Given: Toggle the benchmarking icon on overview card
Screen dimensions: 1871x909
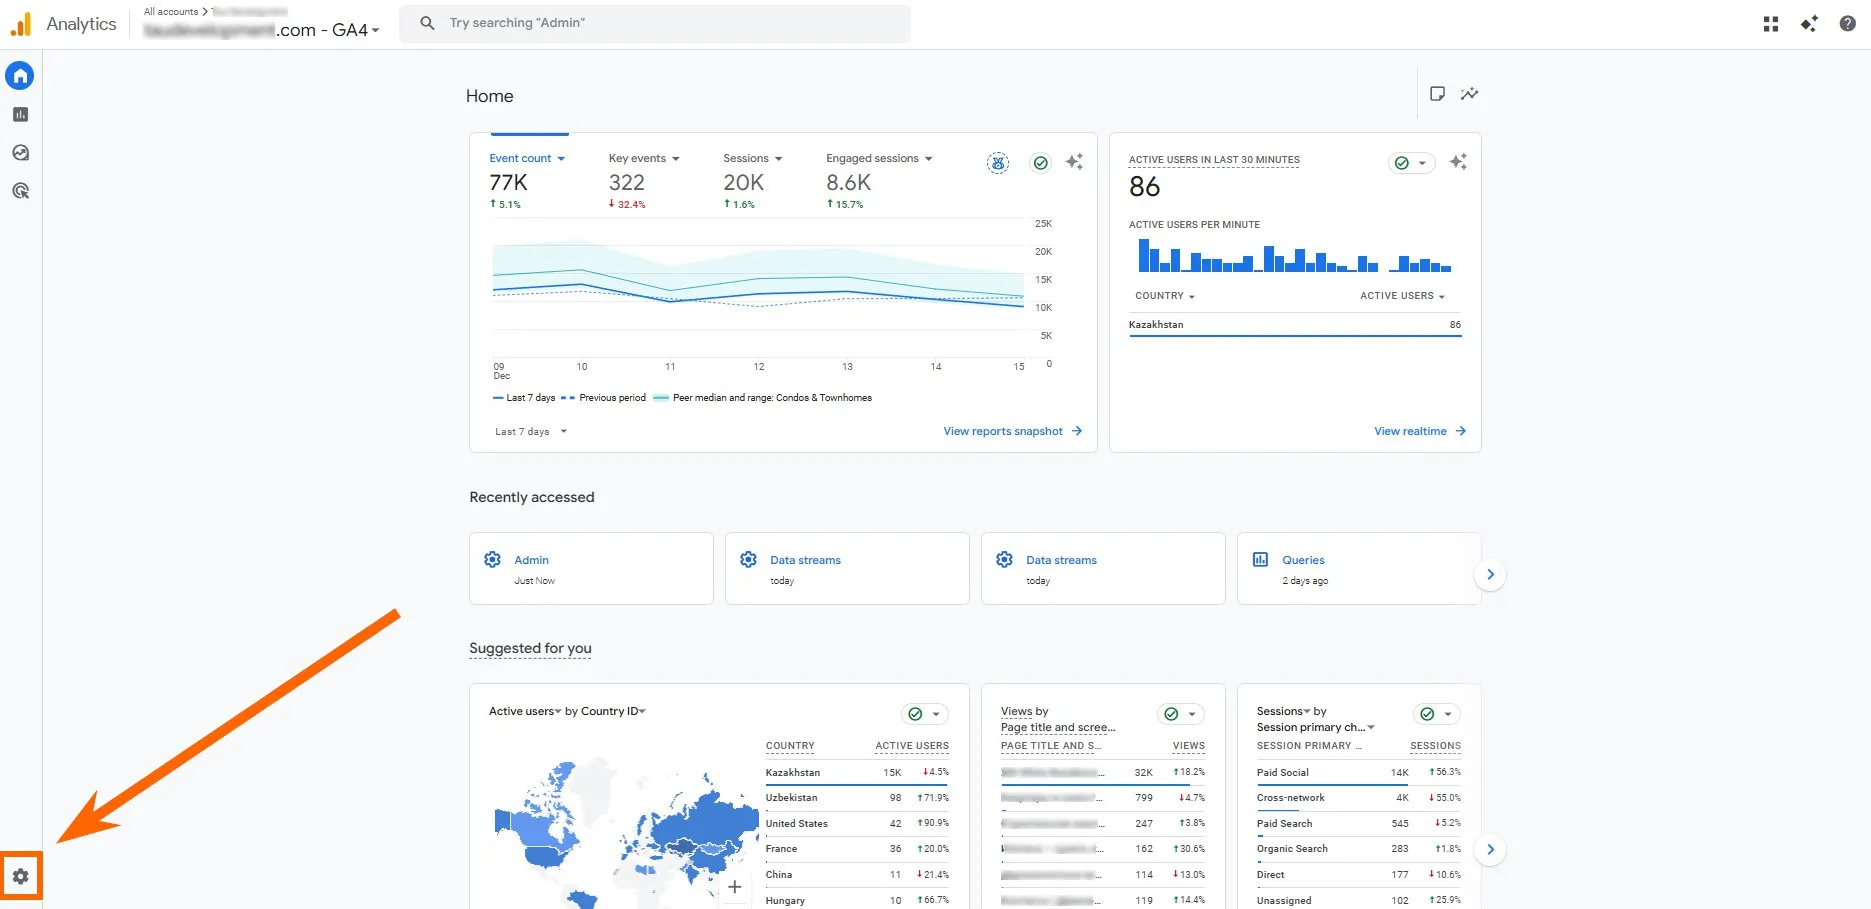Looking at the screenshot, I should point(998,163).
